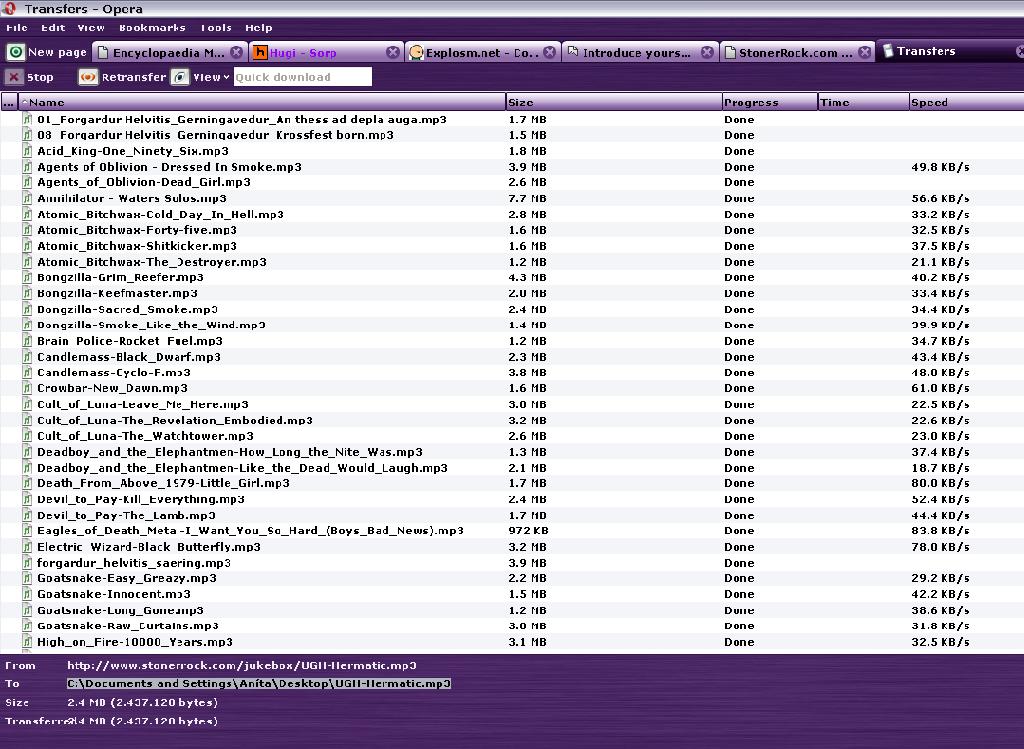Click the Stop button icon
This screenshot has height=749, width=1024.
click(14, 77)
